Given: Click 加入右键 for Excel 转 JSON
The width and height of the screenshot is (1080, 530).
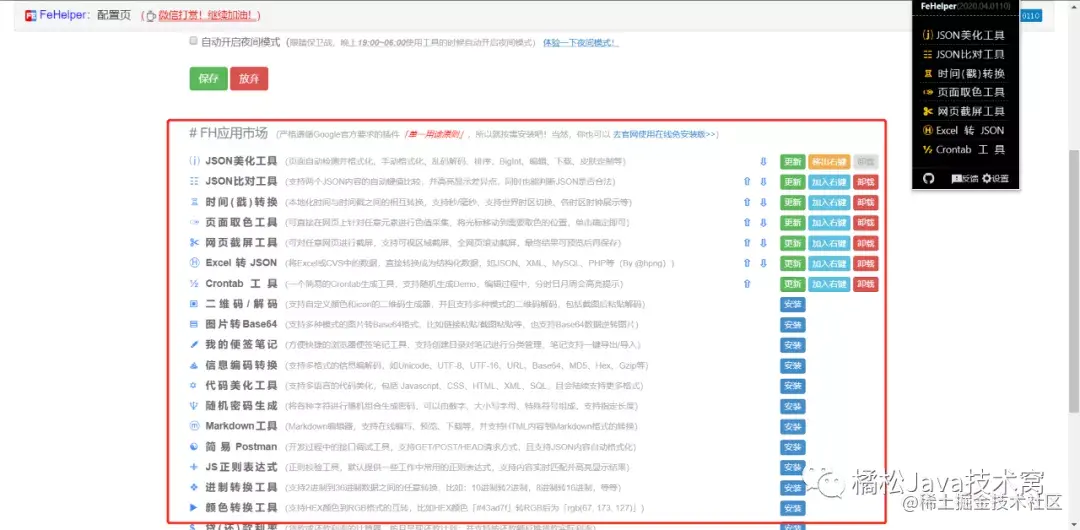Looking at the screenshot, I should point(829,263).
